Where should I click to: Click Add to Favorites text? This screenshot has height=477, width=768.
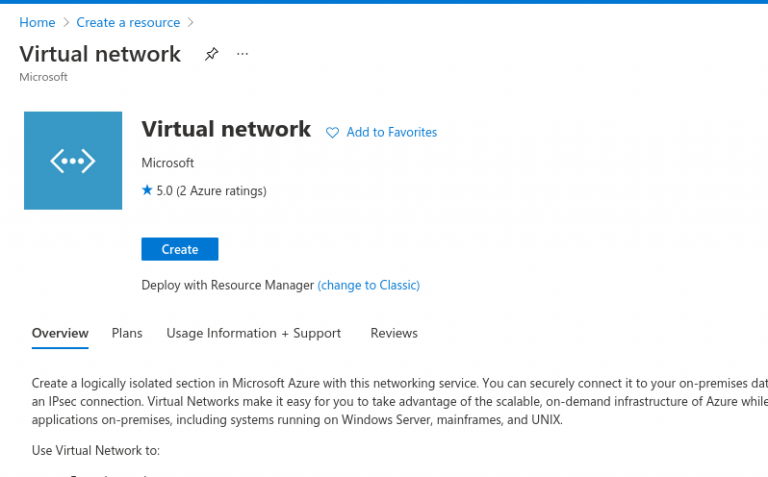pyautogui.click(x=391, y=132)
